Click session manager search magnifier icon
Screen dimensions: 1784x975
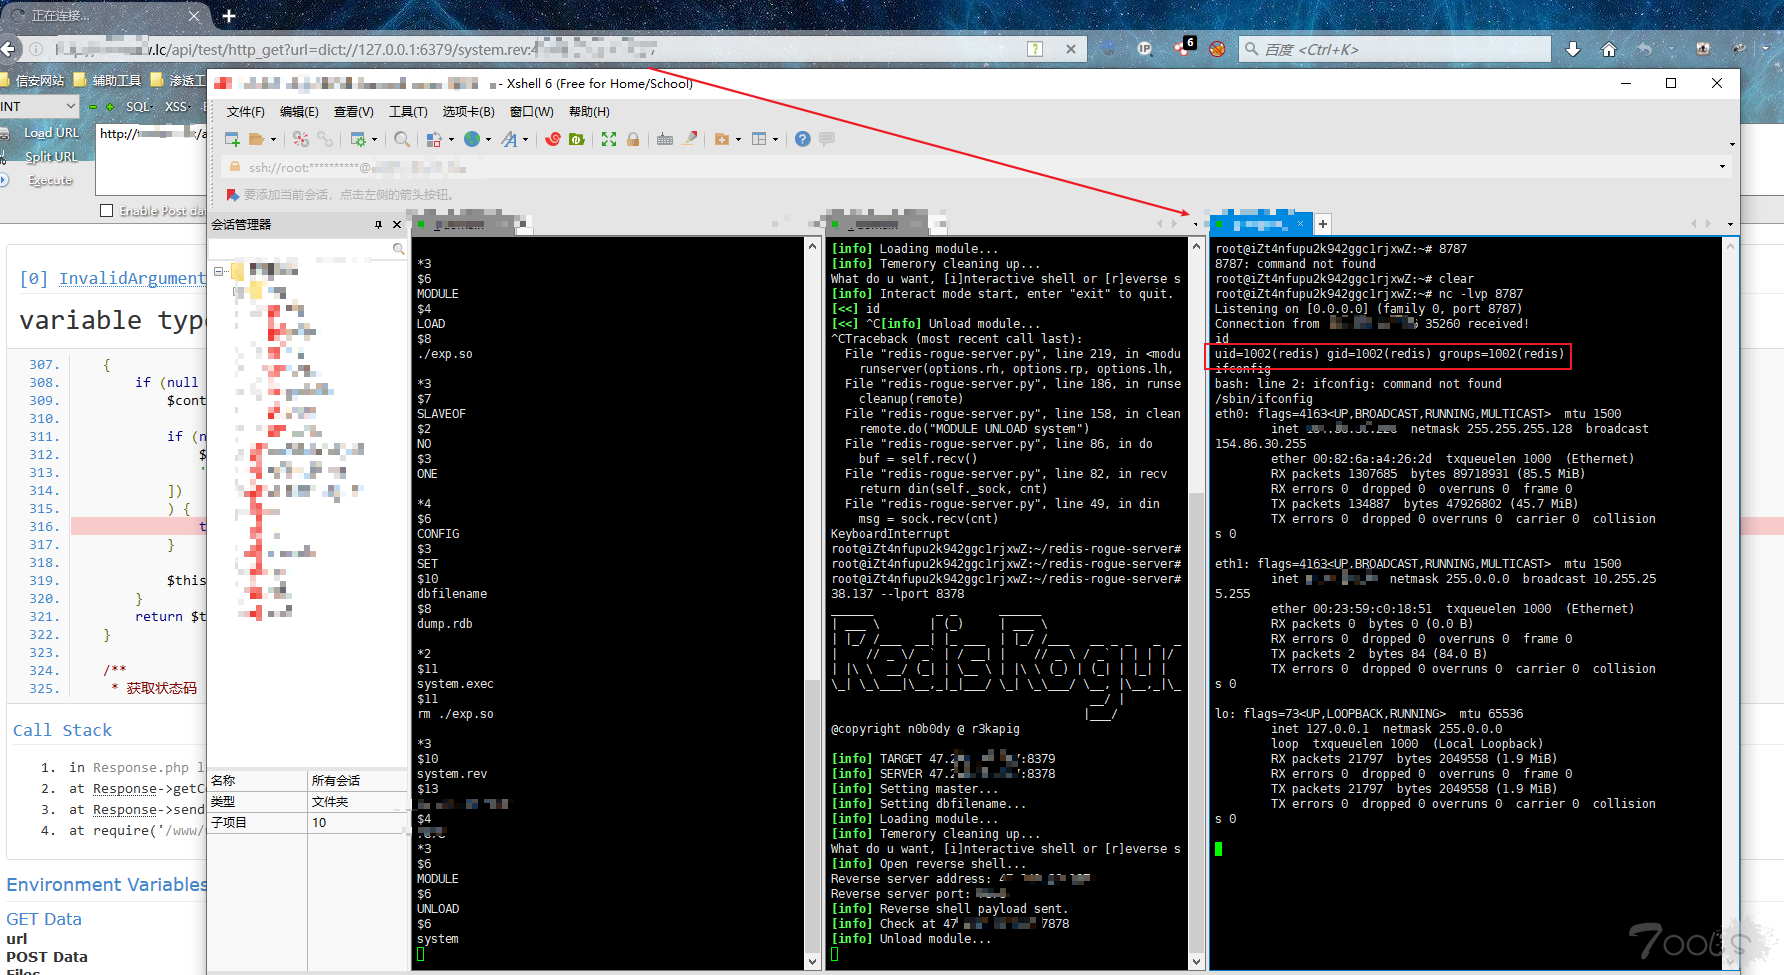(x=398, y=248)
